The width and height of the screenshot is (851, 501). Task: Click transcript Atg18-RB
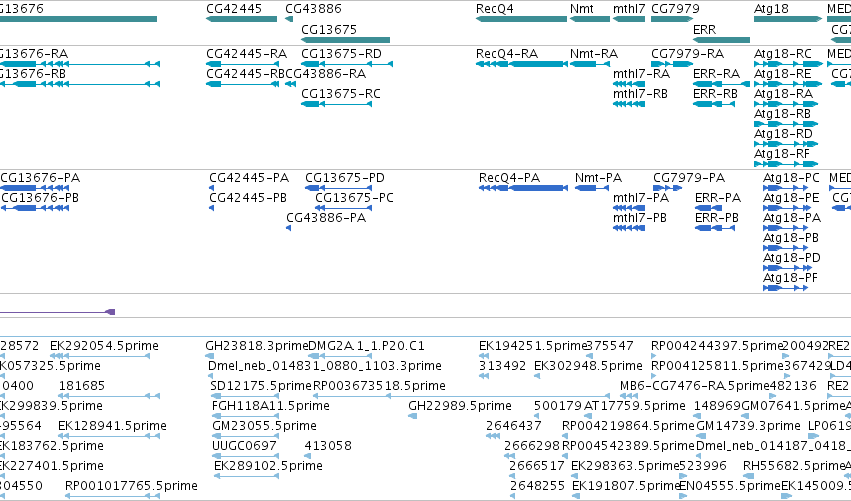click(x=786, y=124)
